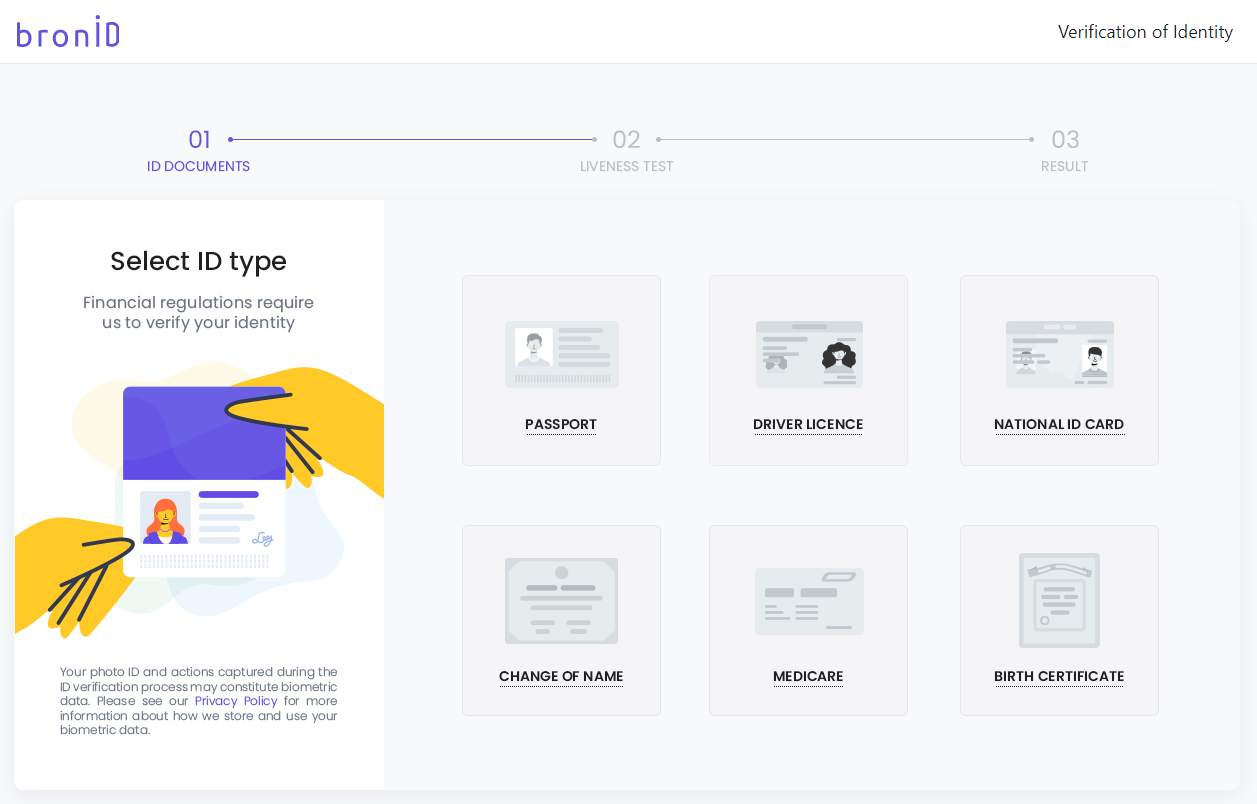The height and width of the screenshot is (804, 1257).
Task: Open the Privacy Policy link
Action: pos(236,700)
